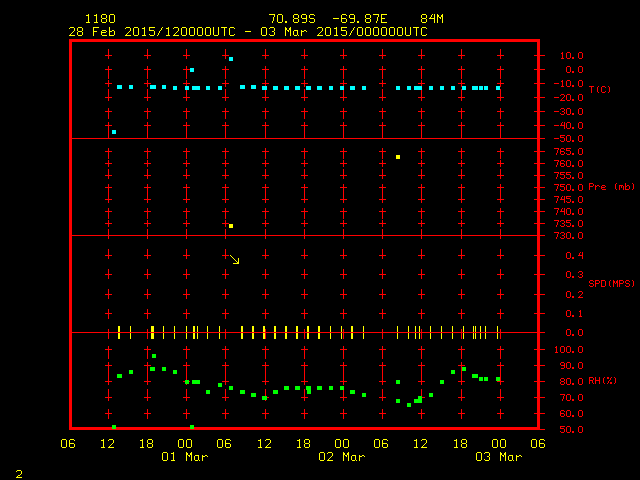This screenshot has height=480, width=640.
Task: Click the wind direction arrow in speed panel
Action: pos(235,260)
